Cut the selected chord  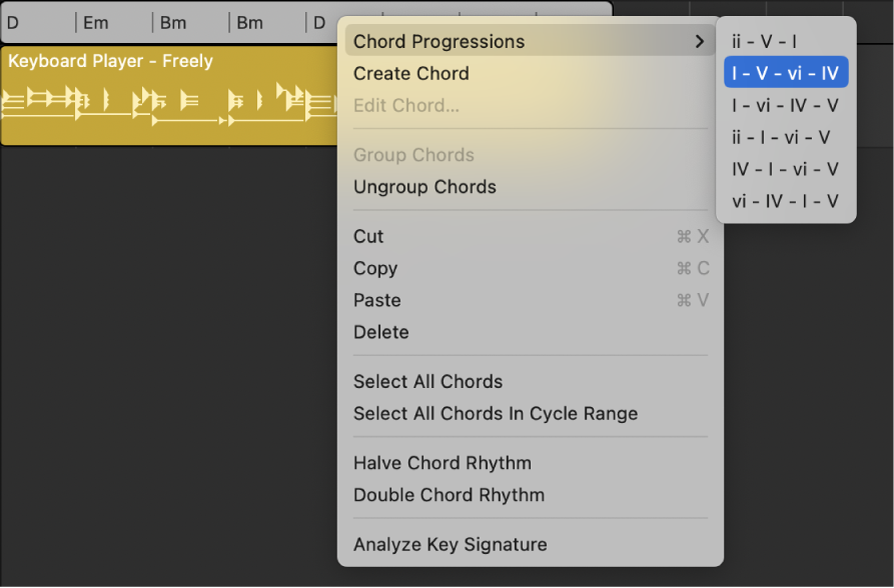pyautogui.click(x=368, y=236)
